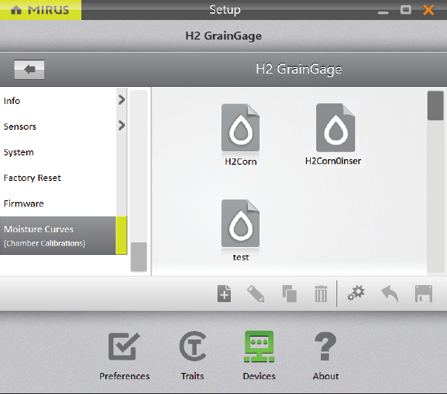Open the System menu item
The width and height of the screenshot is (447, 394).
(58, 152)
